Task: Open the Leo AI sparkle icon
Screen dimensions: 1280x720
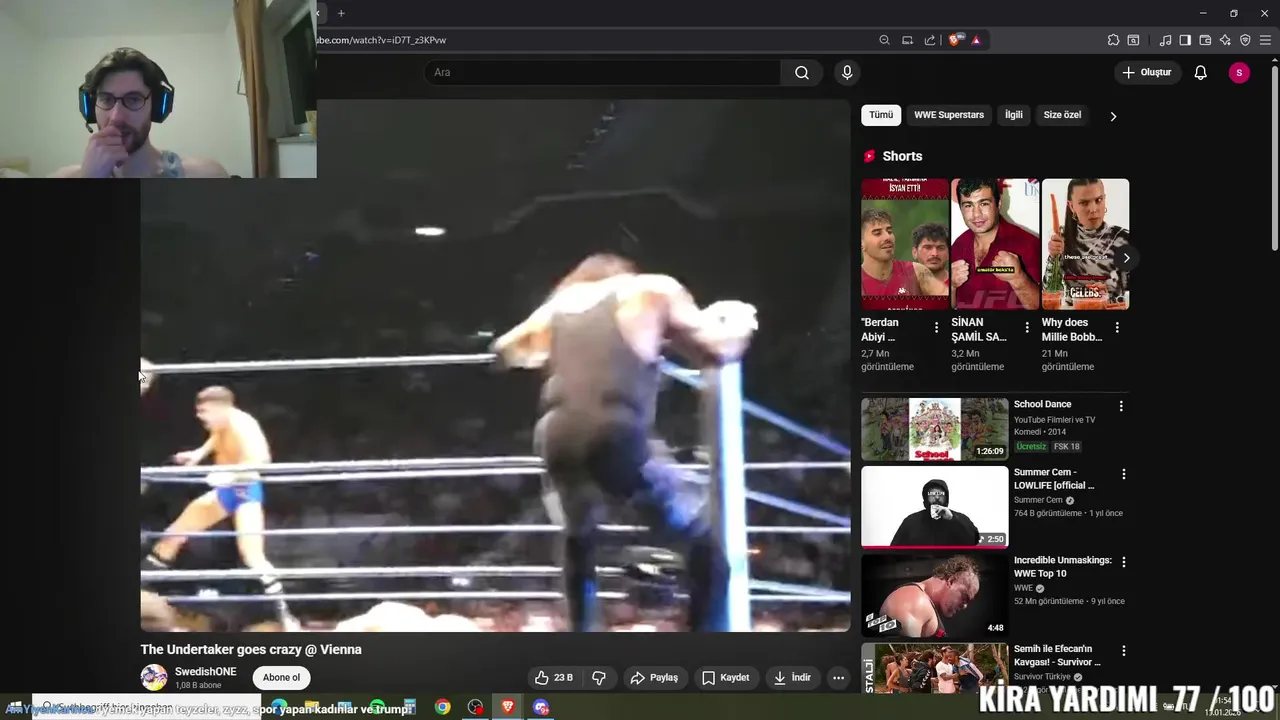Action: [1225, 40]
